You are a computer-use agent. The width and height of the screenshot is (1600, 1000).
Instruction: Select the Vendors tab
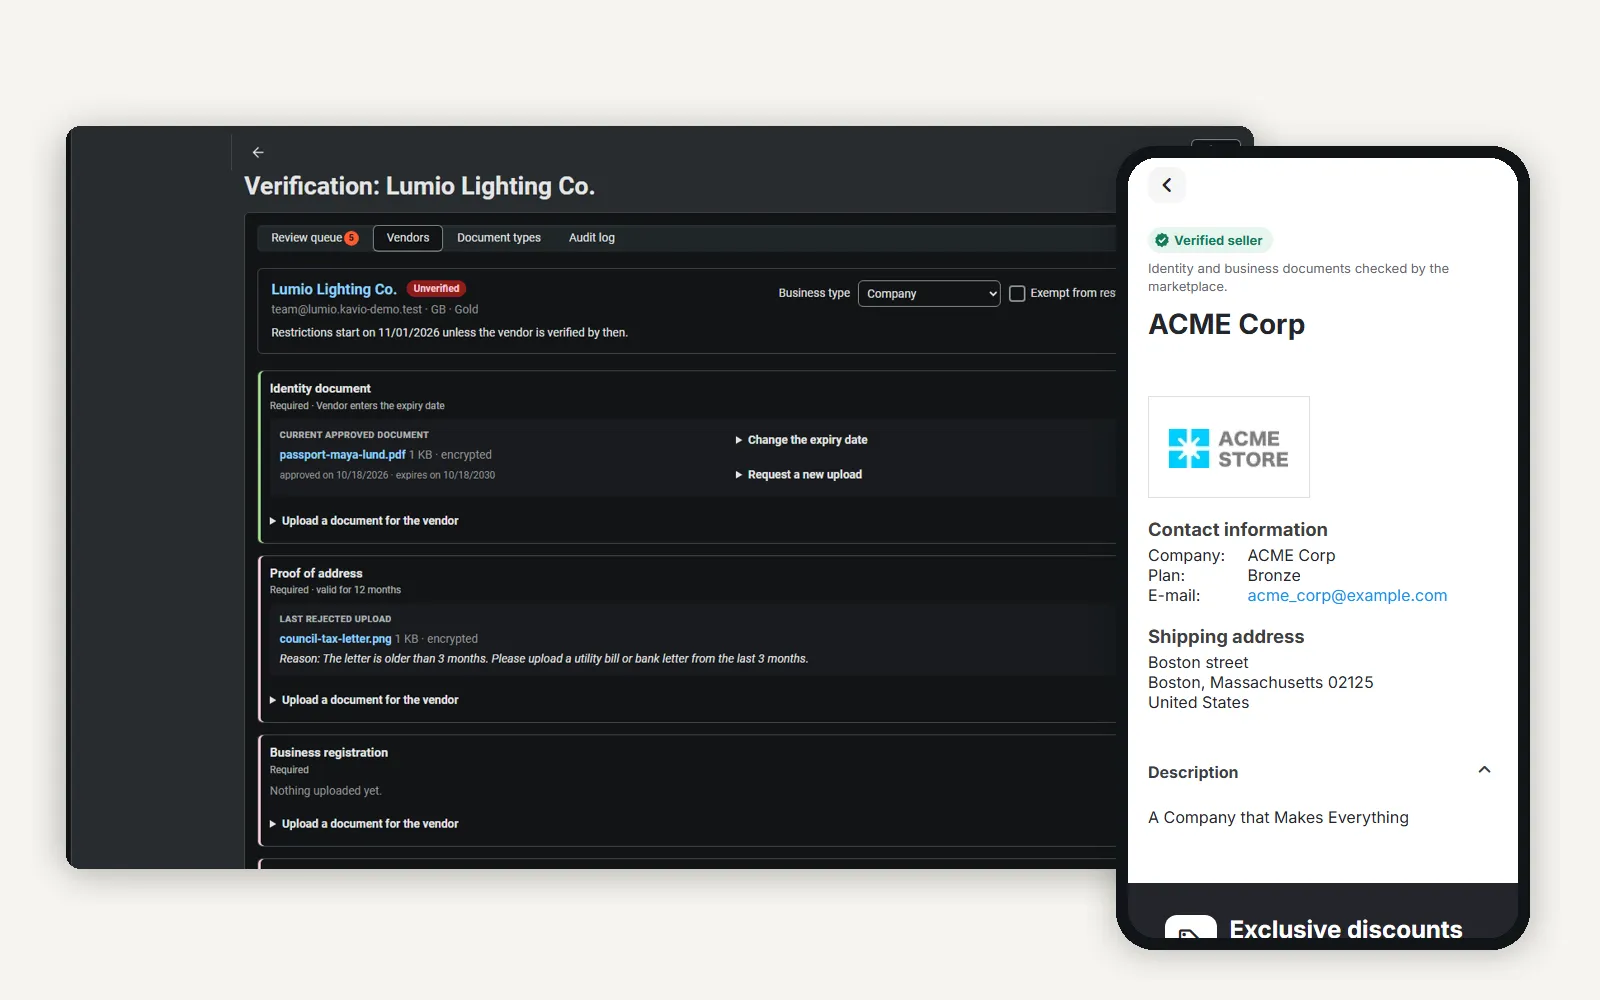[408, 238]
